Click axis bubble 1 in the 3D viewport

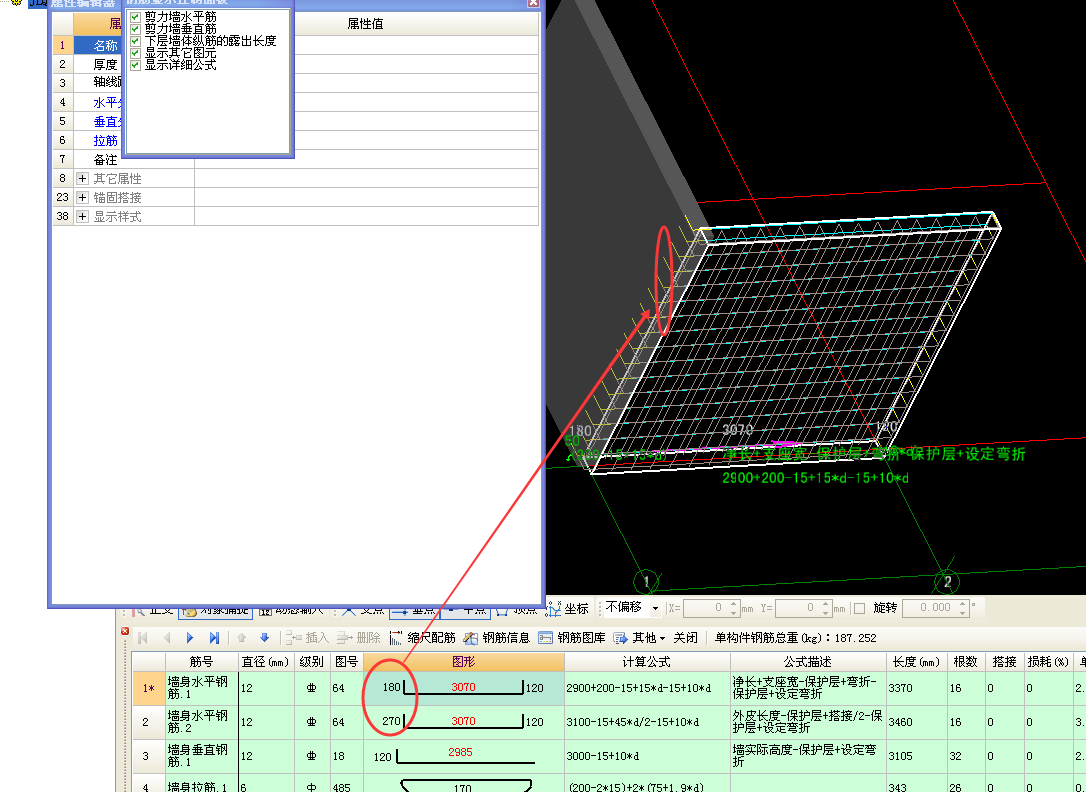[646, 582]
